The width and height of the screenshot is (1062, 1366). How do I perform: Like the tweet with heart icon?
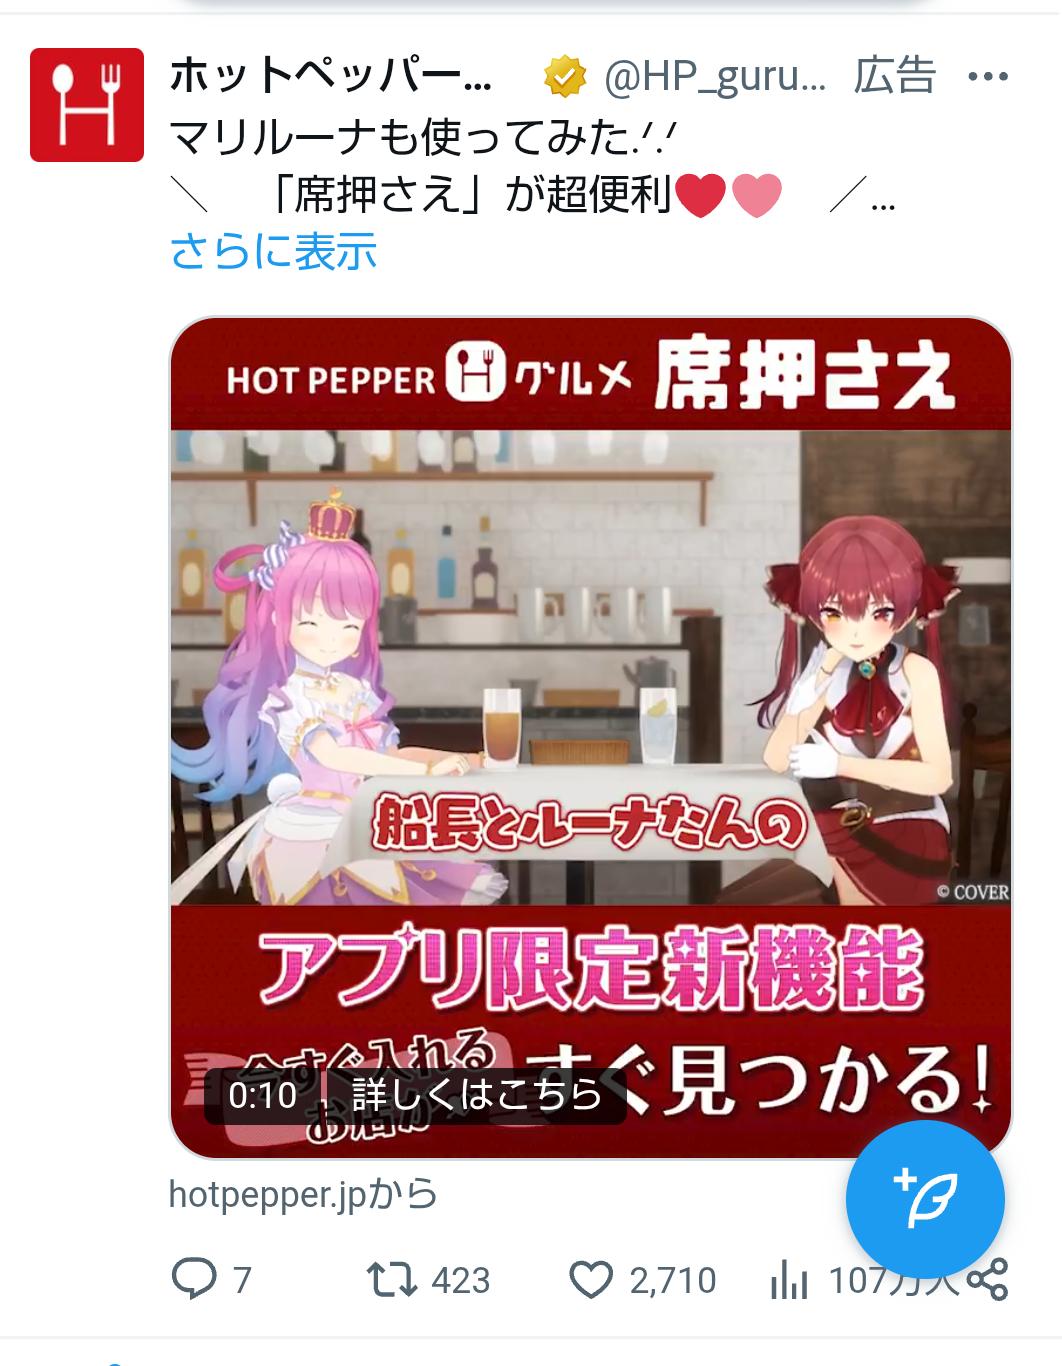tap(591, 1279)
